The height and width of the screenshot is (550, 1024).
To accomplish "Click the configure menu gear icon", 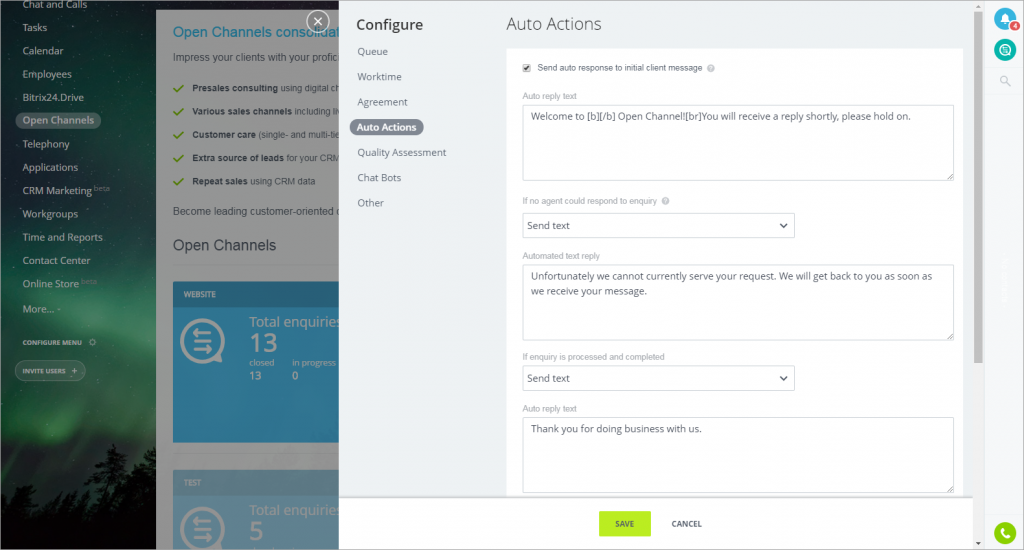I will pyautogui.click(x=92, y=342).
